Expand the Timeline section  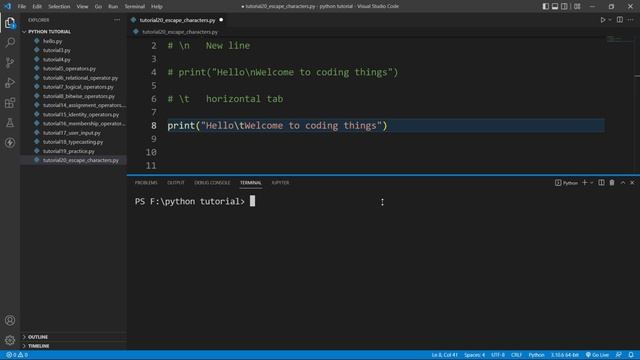[x=39, y=346]
